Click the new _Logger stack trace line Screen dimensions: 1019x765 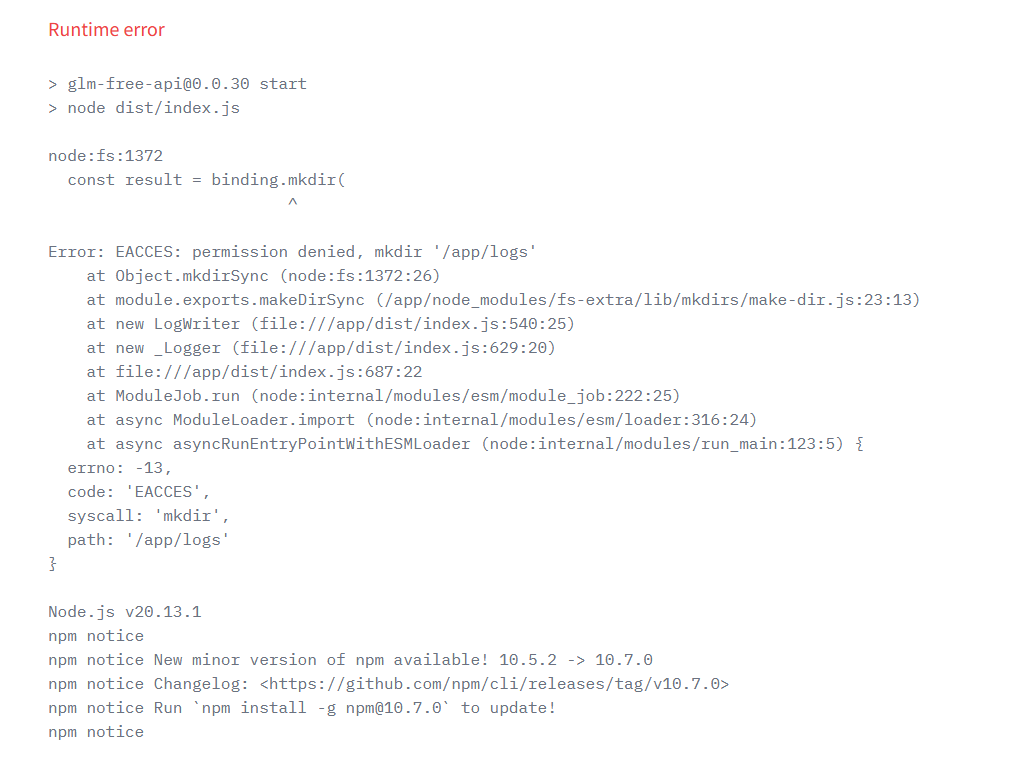pos(321,348)
